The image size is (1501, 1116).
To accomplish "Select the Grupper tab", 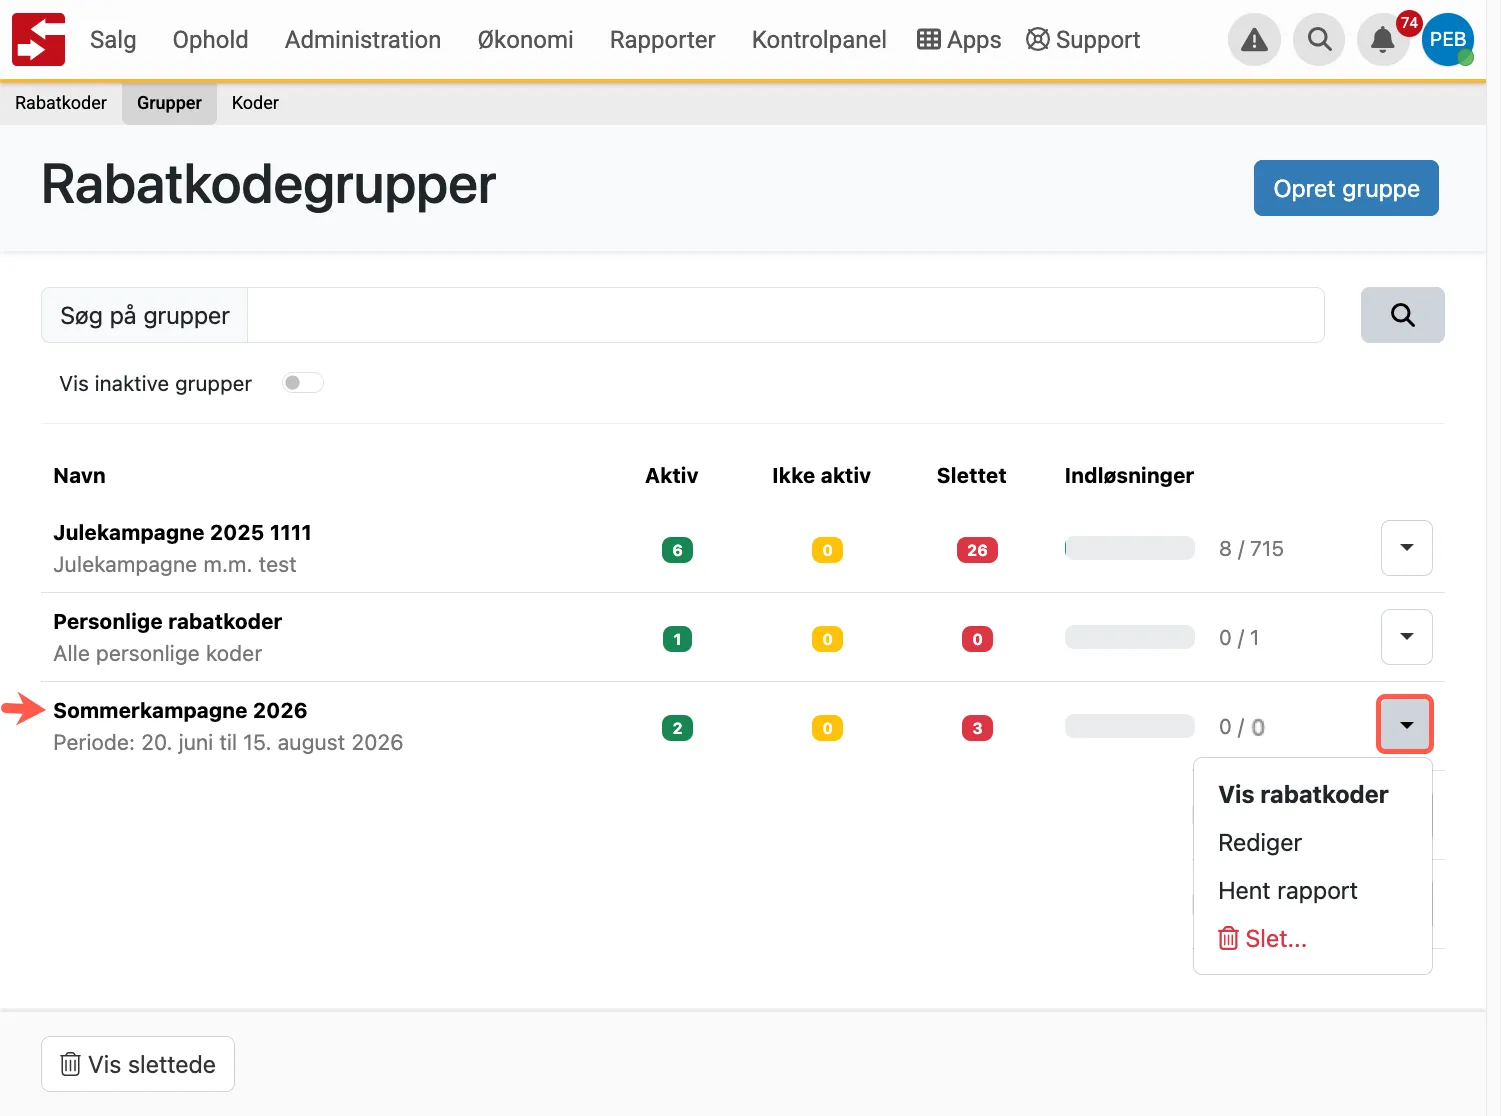I will coord(169,103).
